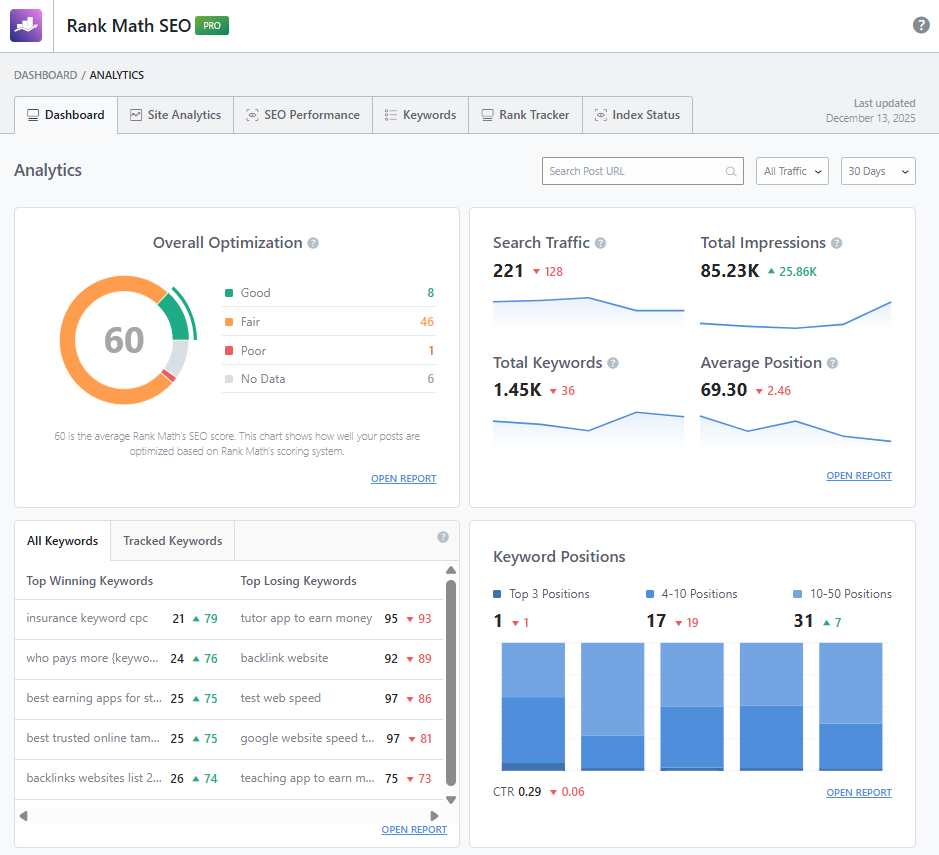Click into the Search Post URL field
This screenshot has height=855, width=939.
643,171
